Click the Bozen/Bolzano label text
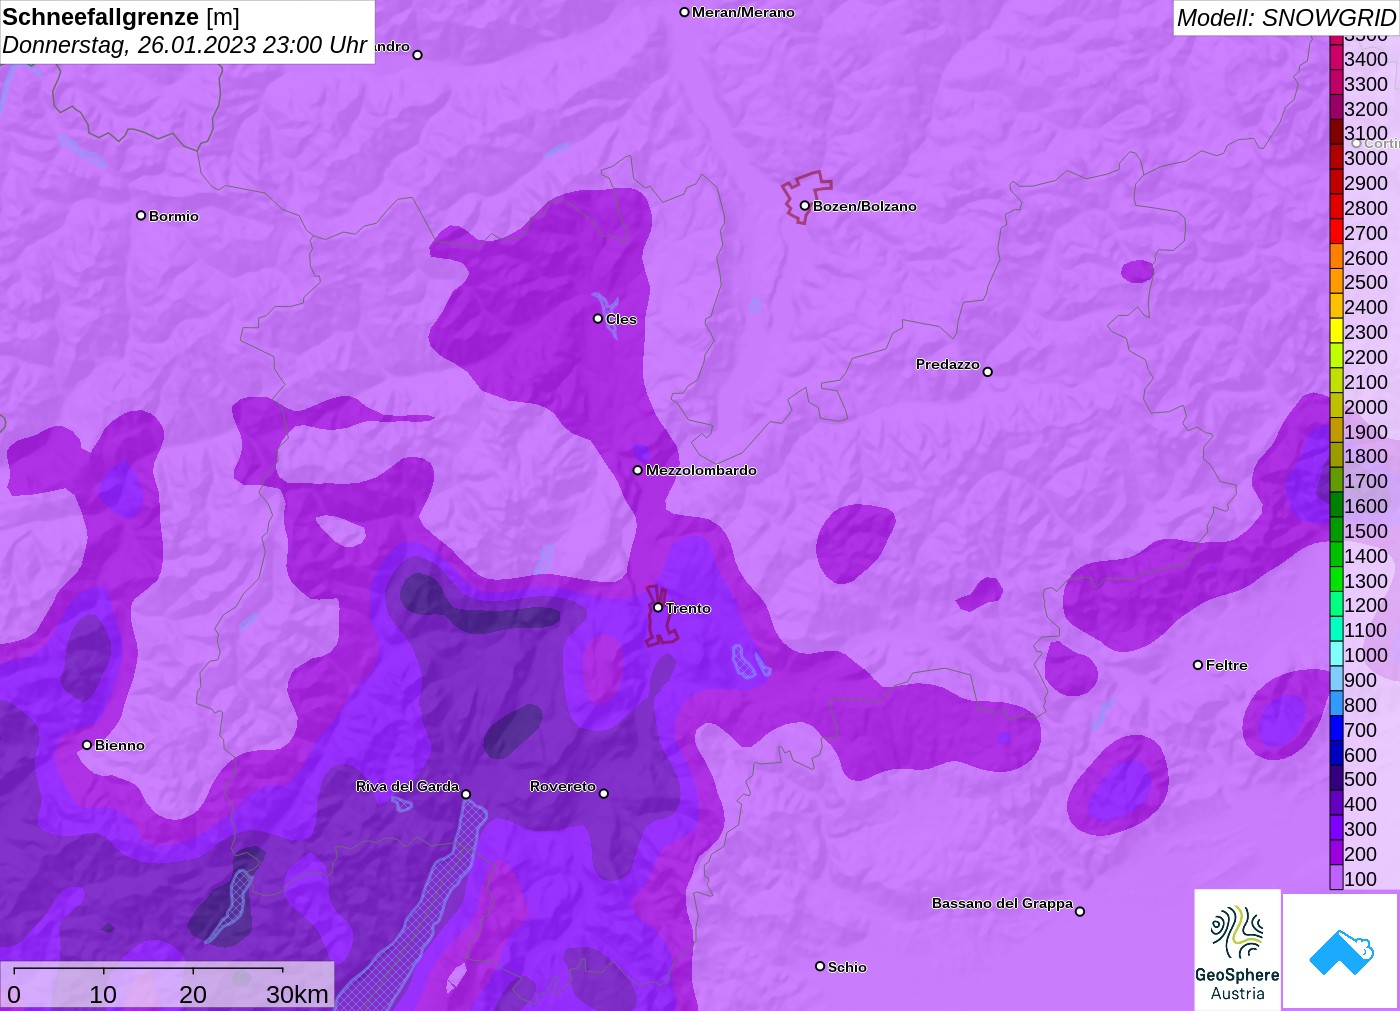 point(865,207)
